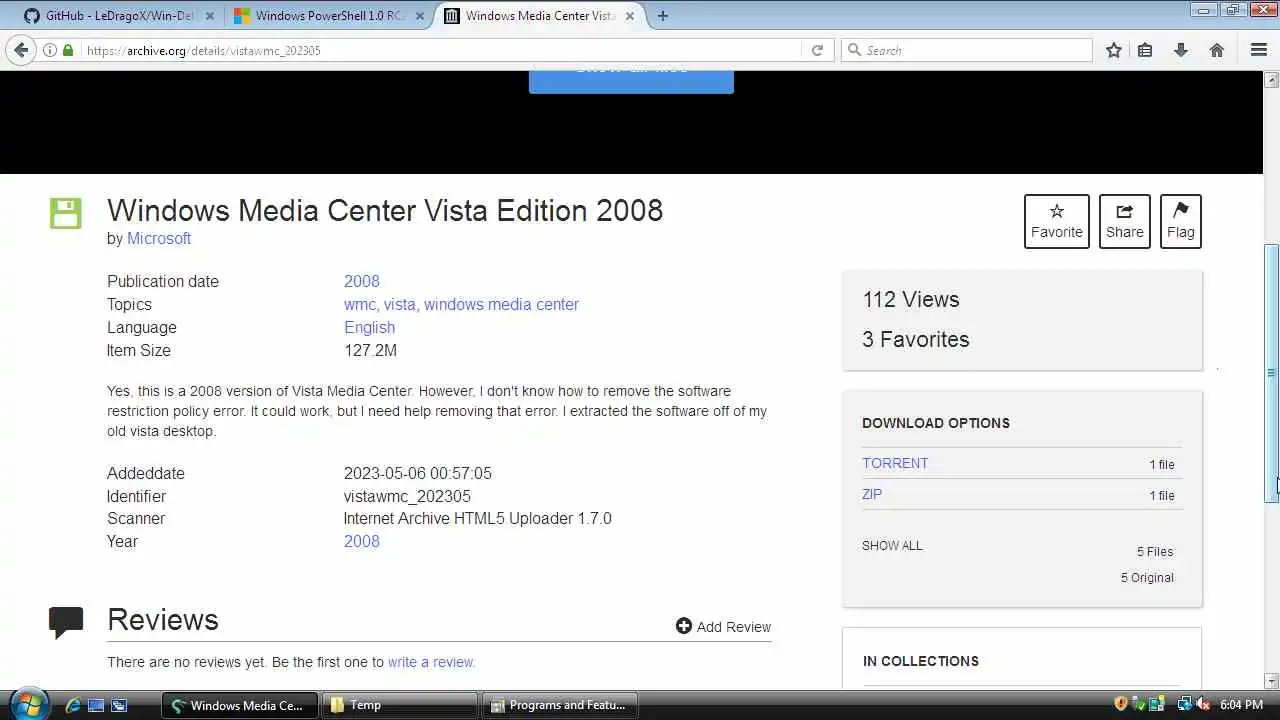Screen dimensions: 1280x720
Task: Close the GitHub LeDragoX tab
Action: point(210,16)
